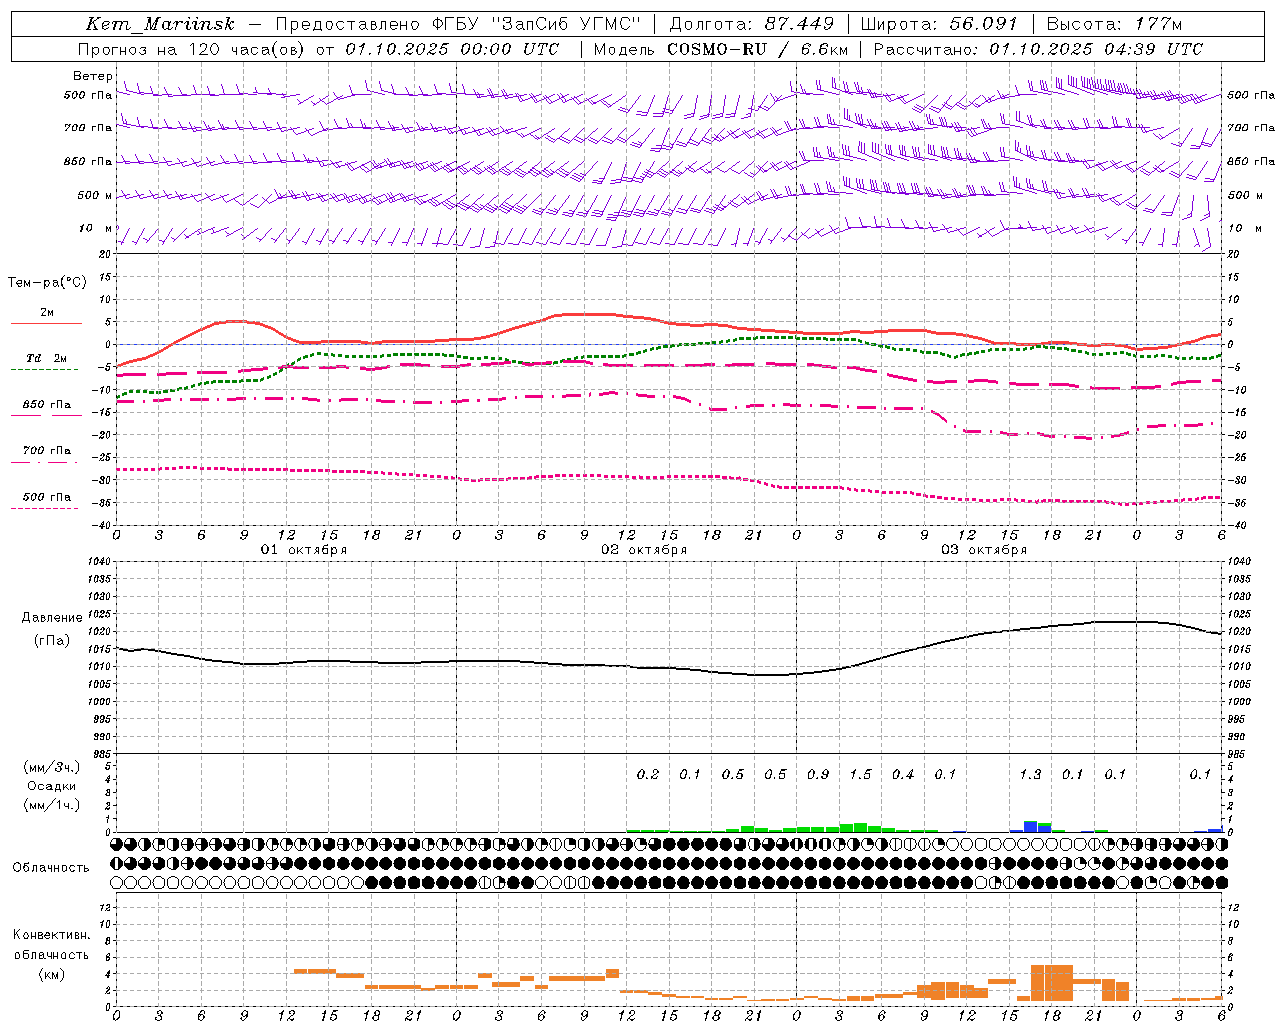Screen dimensions: 1280x1024
Task: Click the "500 гПа" temperature legend entry
Action: (47, 497)
